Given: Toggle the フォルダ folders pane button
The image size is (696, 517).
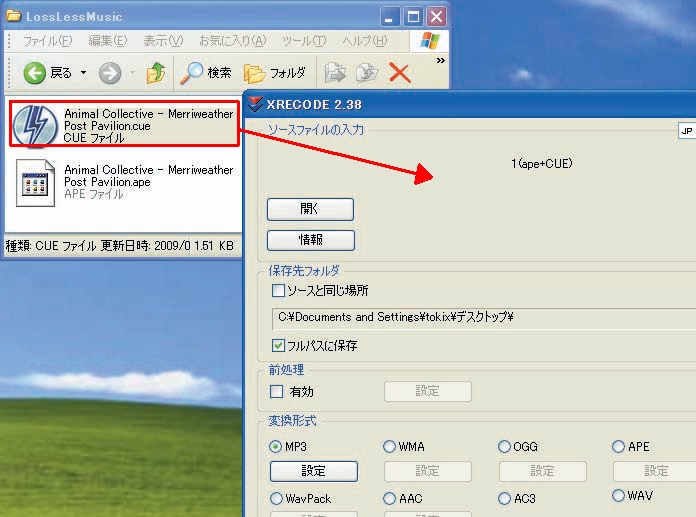Looking at the screenshot, I should [275, 73].
